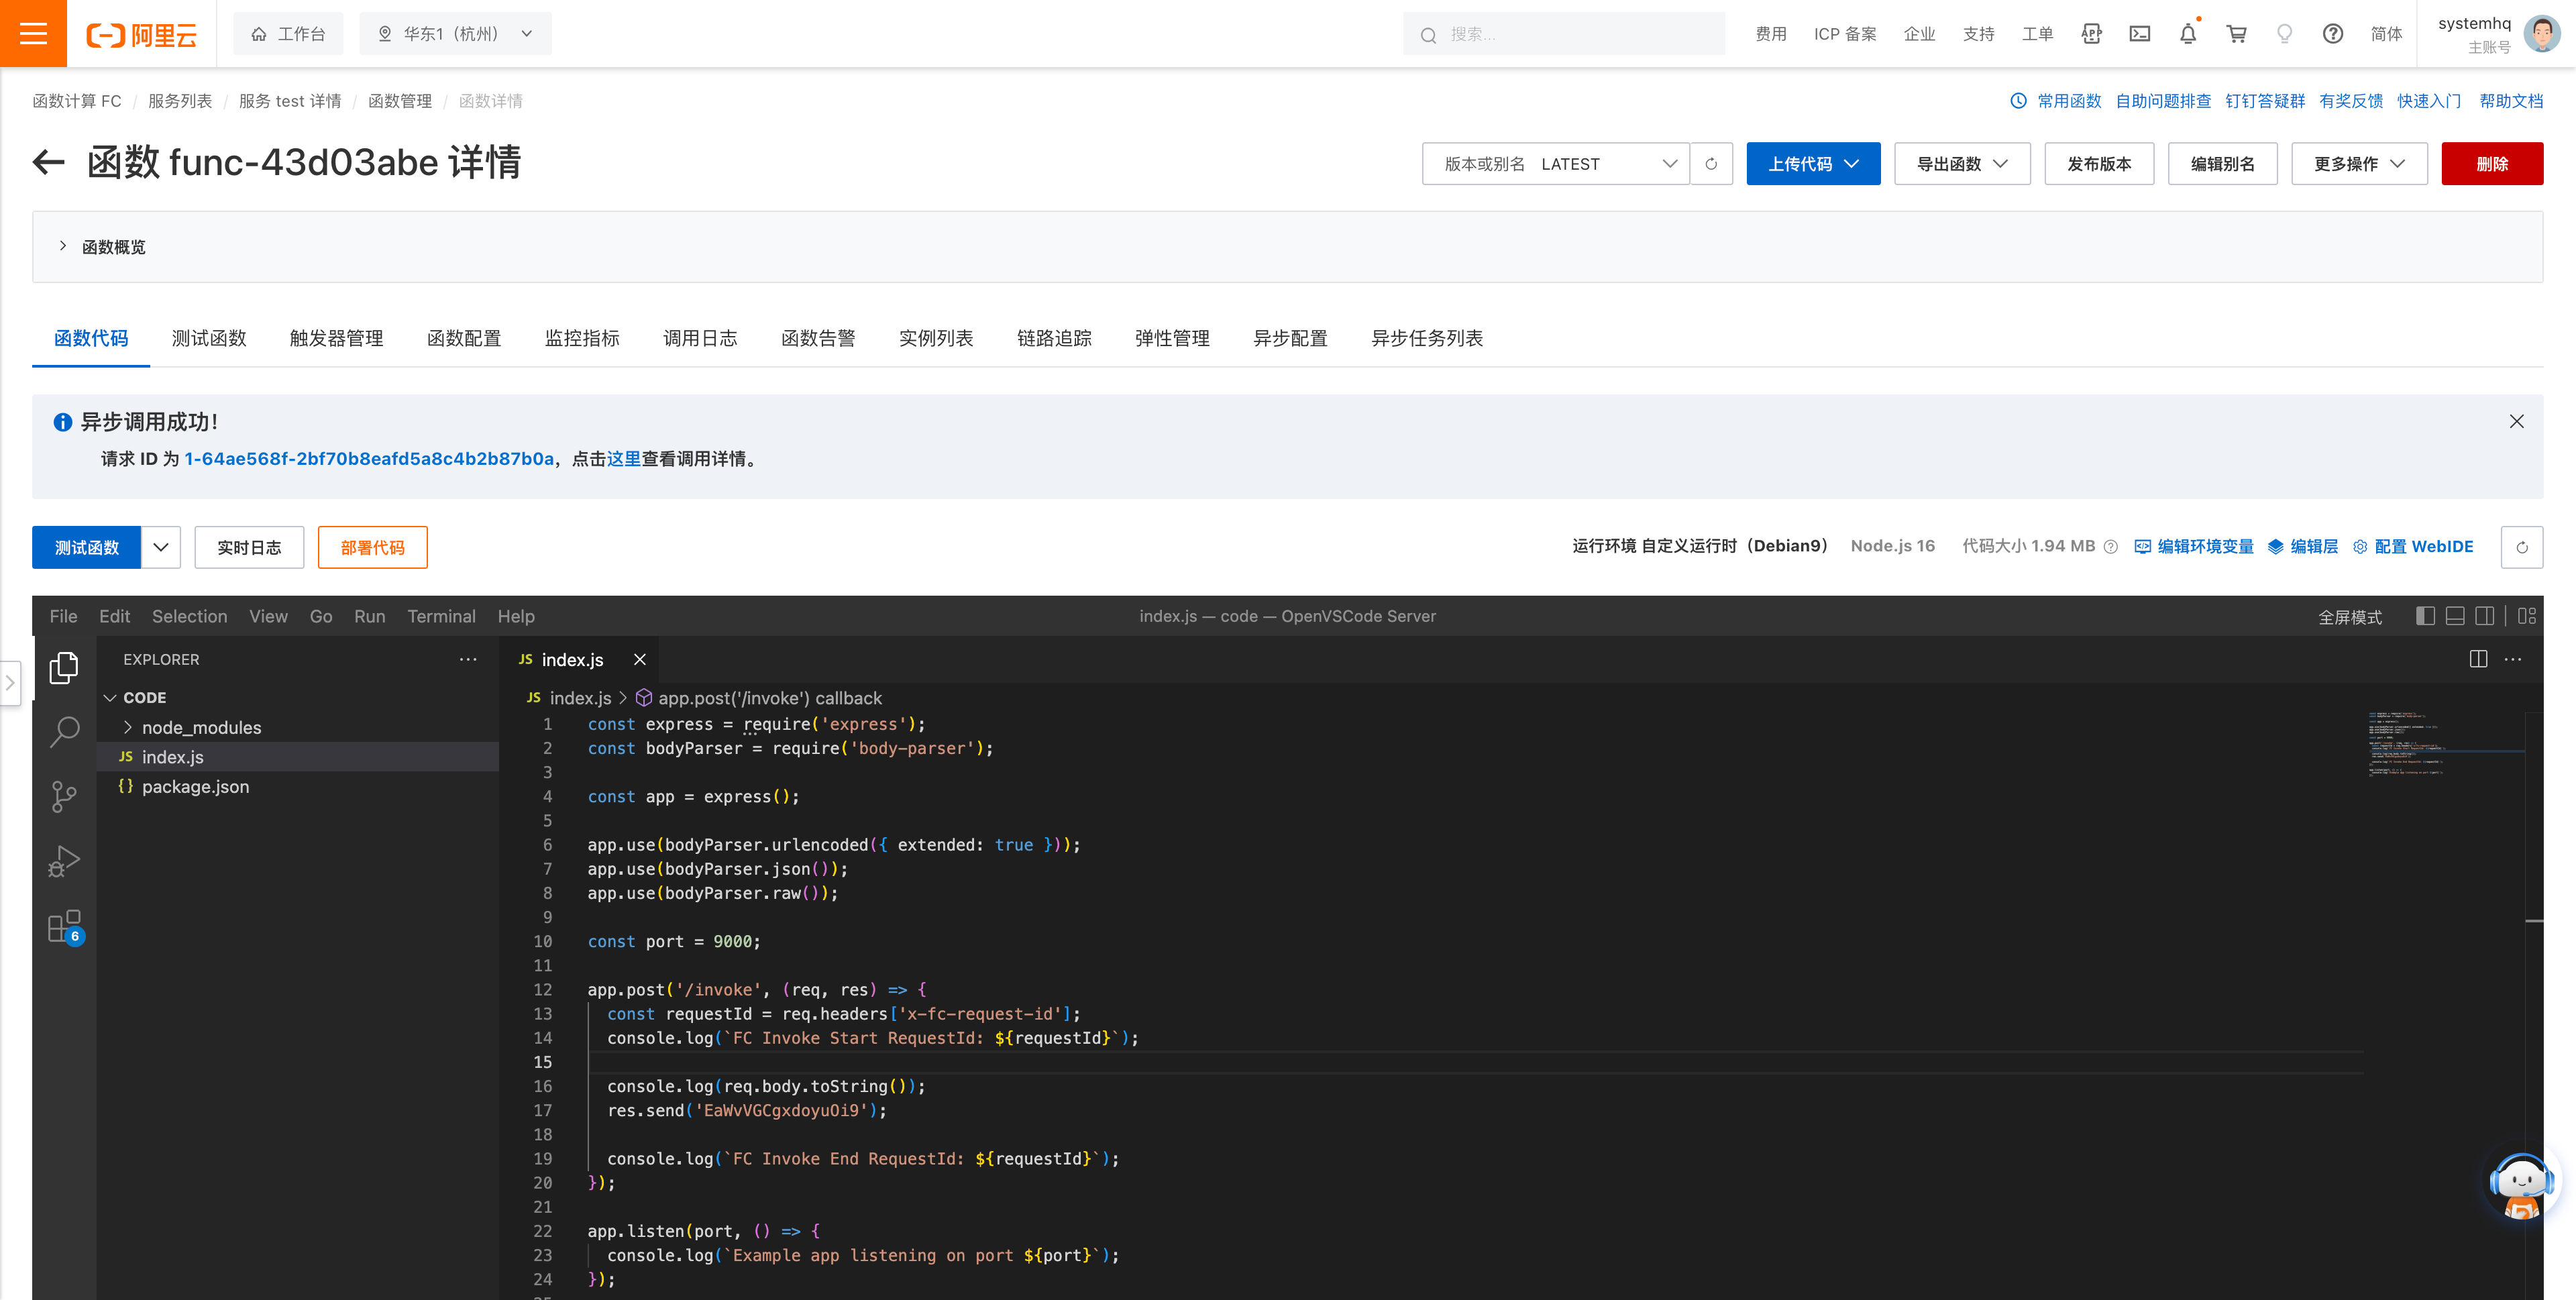Open the Terminal menu in the editor menu bar

442,616
